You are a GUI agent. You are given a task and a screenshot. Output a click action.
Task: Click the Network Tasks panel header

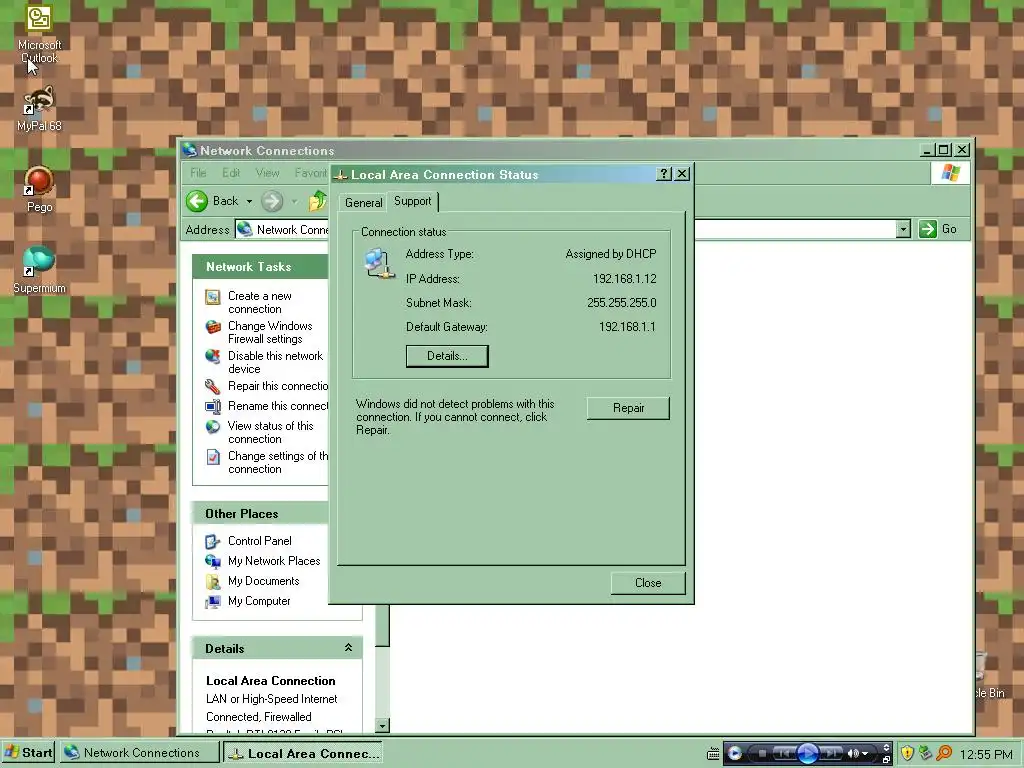coord(260,266)
